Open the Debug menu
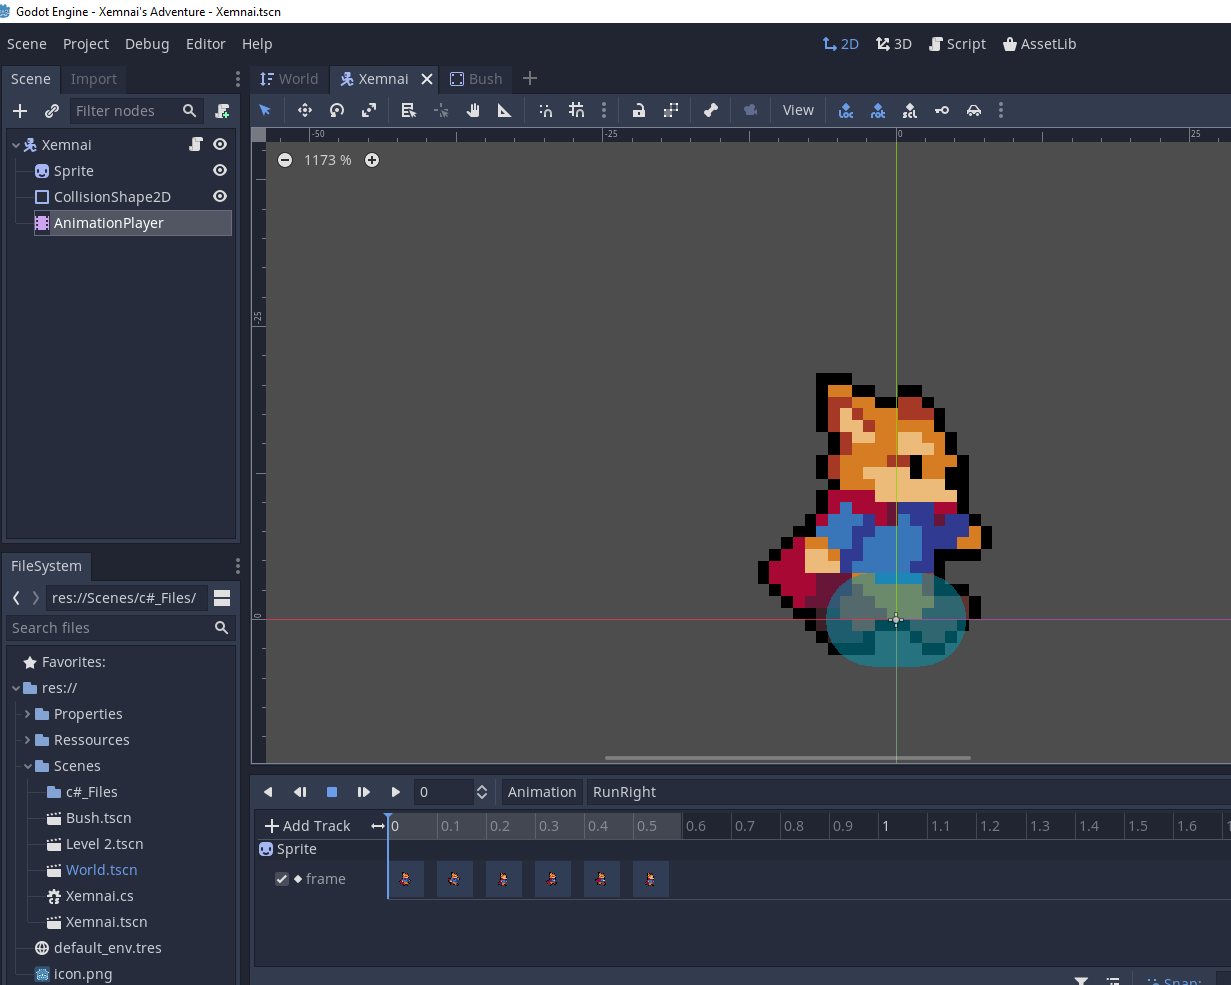This screenshot has height=985, width=1231. coord(147,44)
